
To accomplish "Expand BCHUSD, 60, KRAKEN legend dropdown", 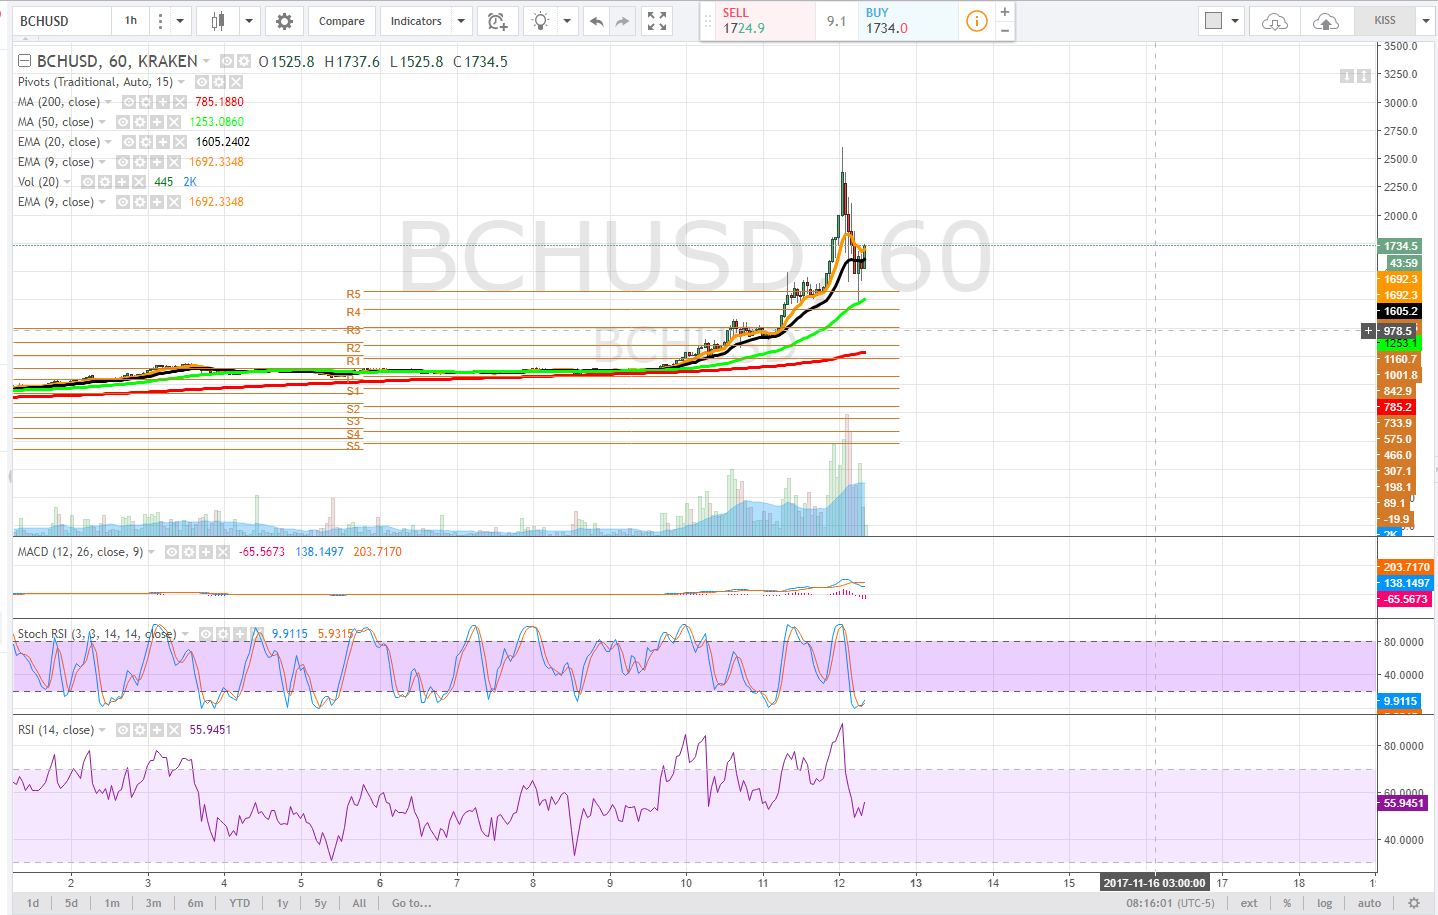I will 206,61.
